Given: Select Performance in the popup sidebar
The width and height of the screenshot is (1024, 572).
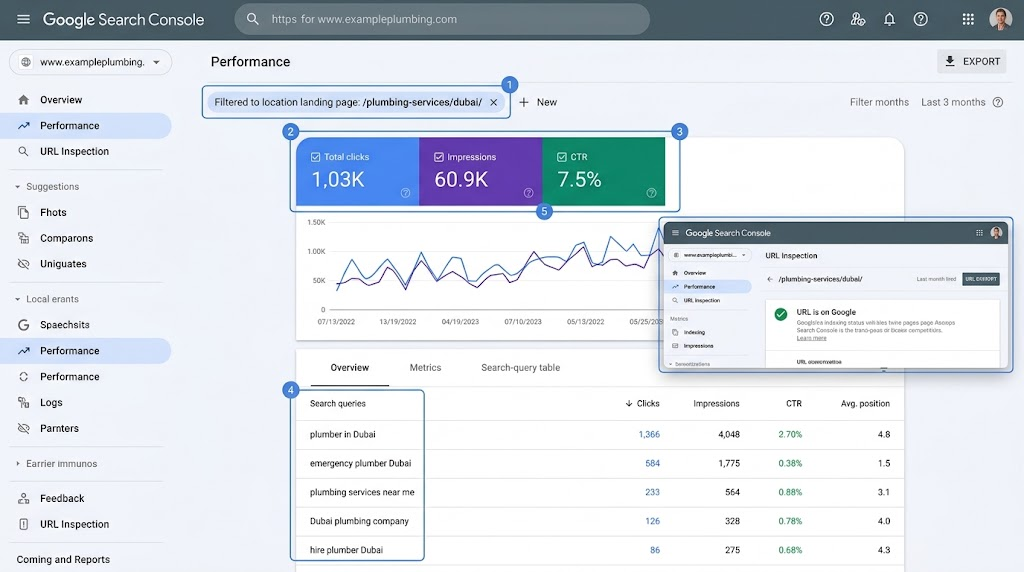Looking at the screenshot, I should click(x=710, y=287).
